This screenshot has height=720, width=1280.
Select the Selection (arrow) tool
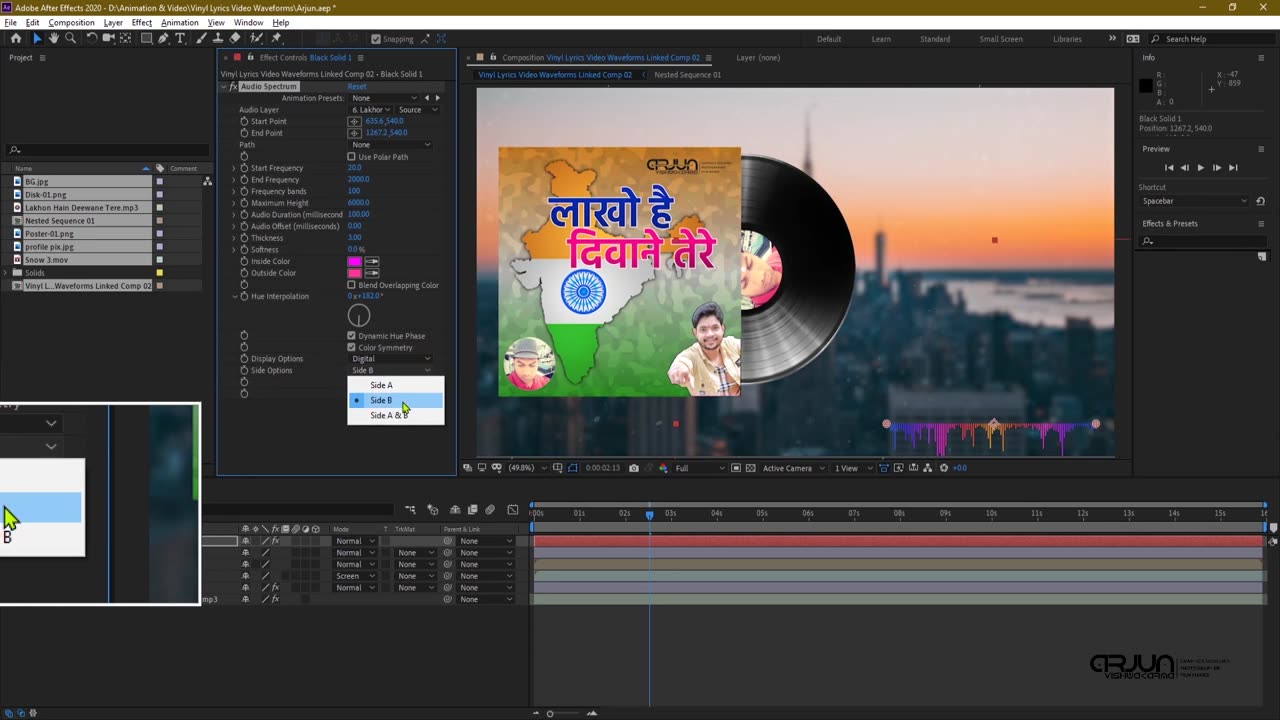(x=37, y=38)
